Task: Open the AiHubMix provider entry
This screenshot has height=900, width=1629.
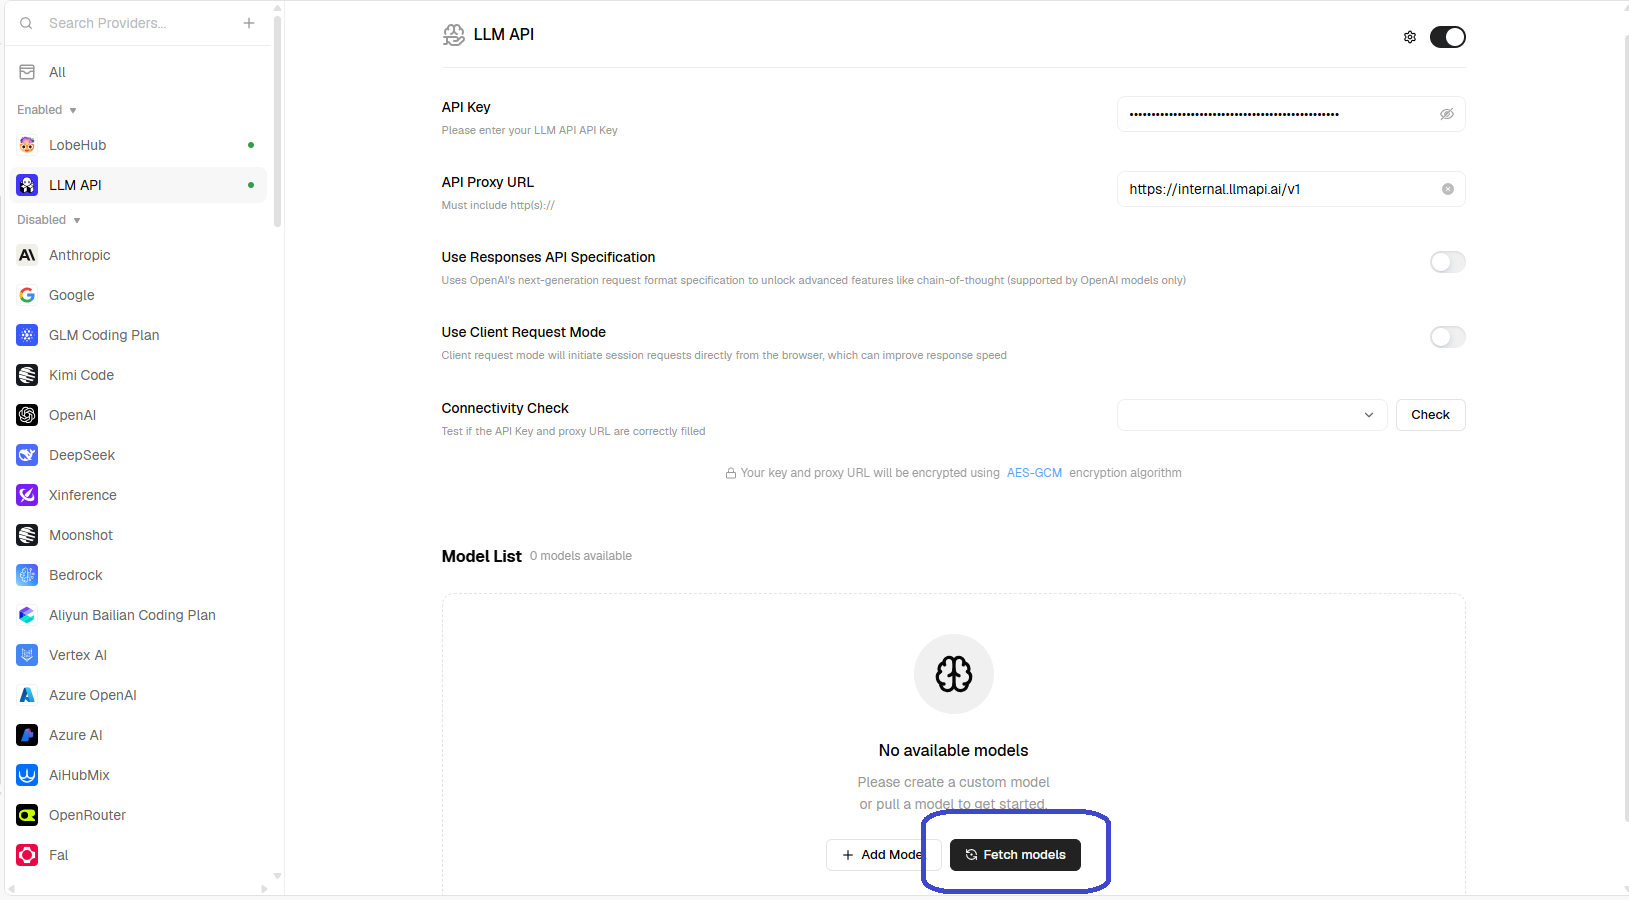Action: click(138, 775)
